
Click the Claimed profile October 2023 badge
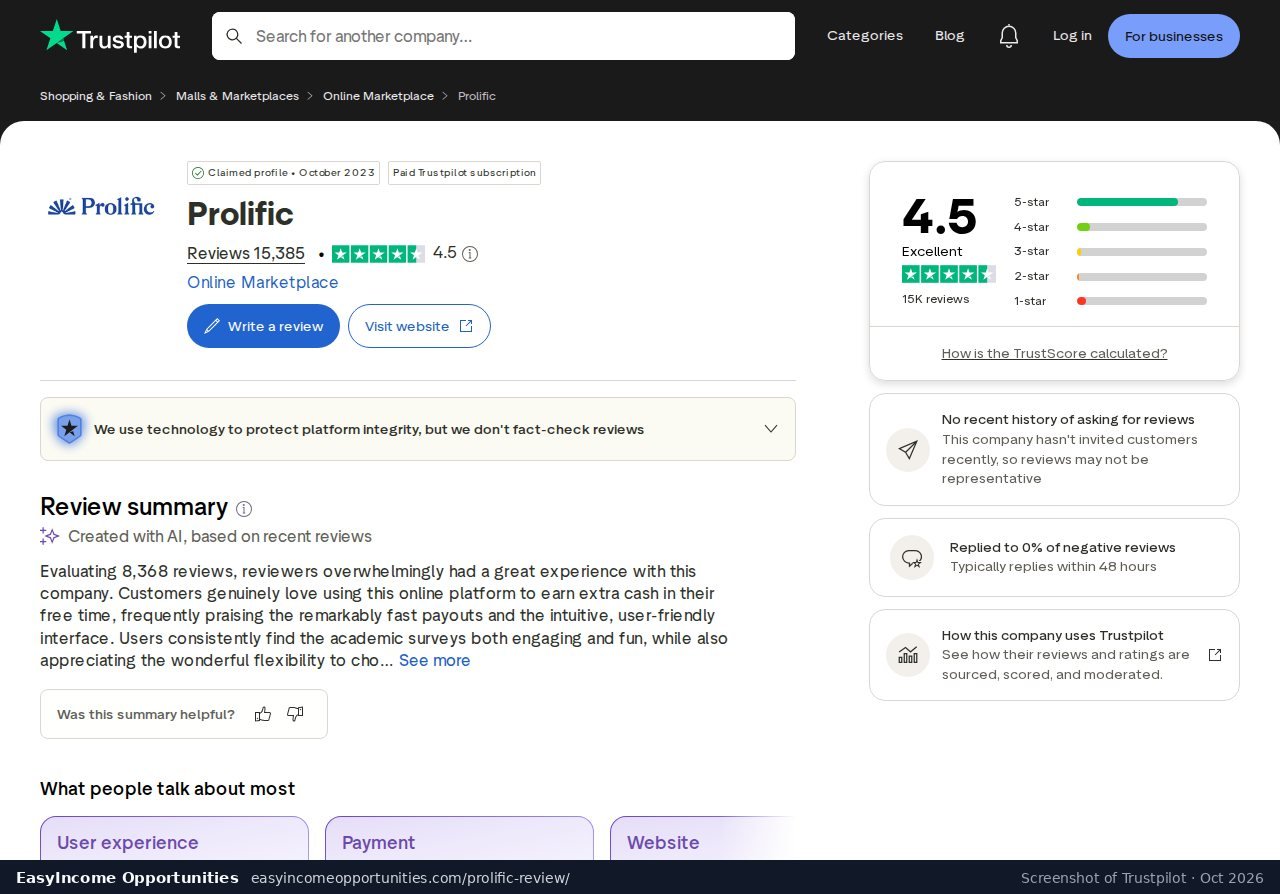(284, 173)
